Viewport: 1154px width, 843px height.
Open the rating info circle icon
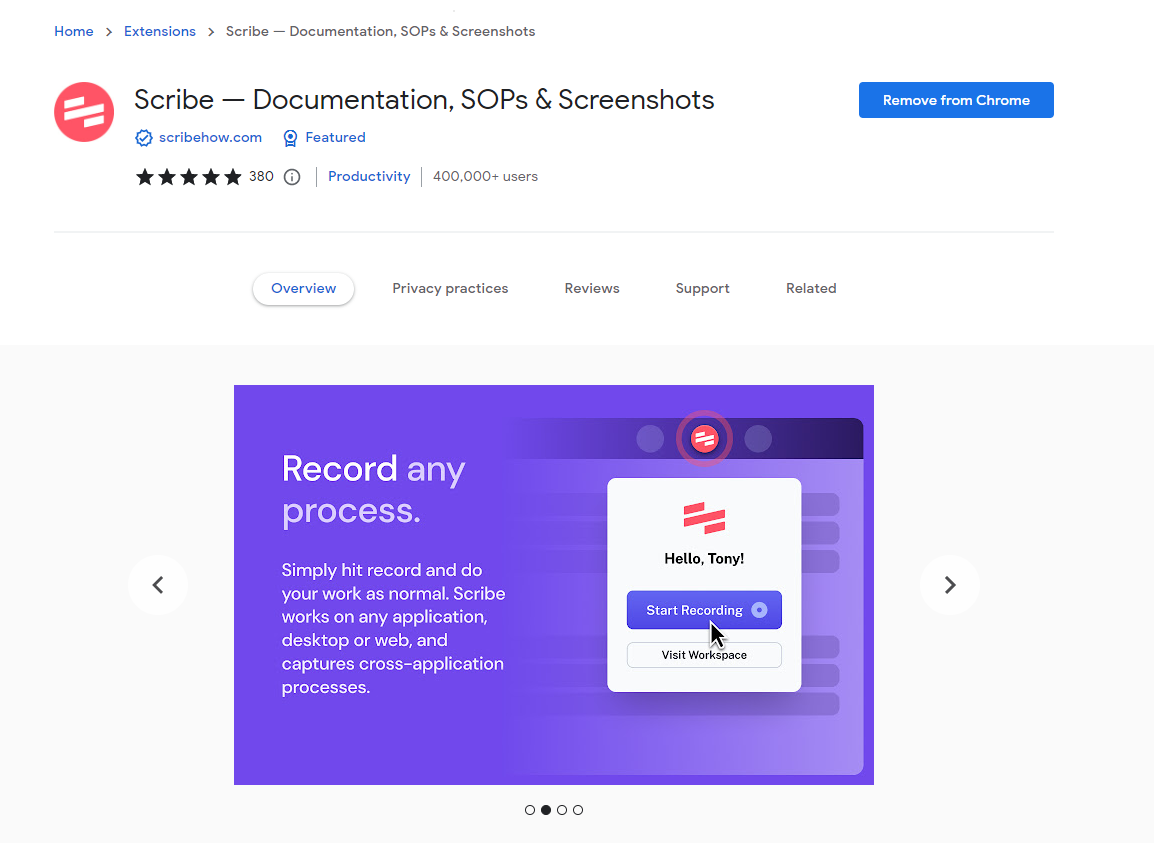292,177
